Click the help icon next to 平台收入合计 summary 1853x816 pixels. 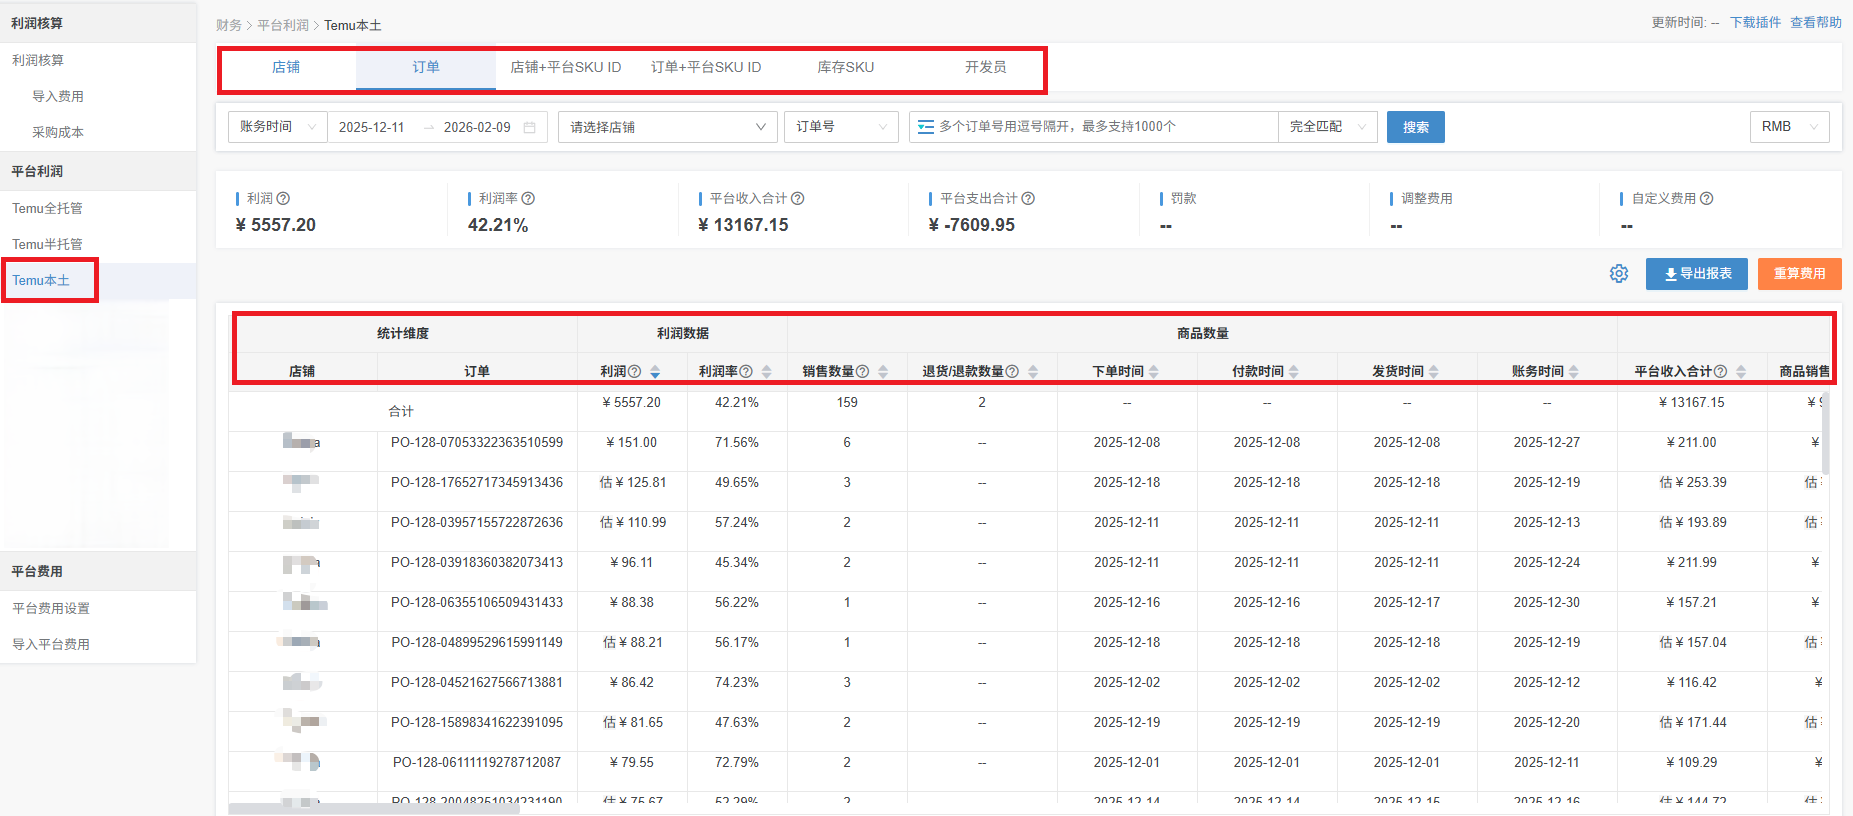click(x=797, y=199)
